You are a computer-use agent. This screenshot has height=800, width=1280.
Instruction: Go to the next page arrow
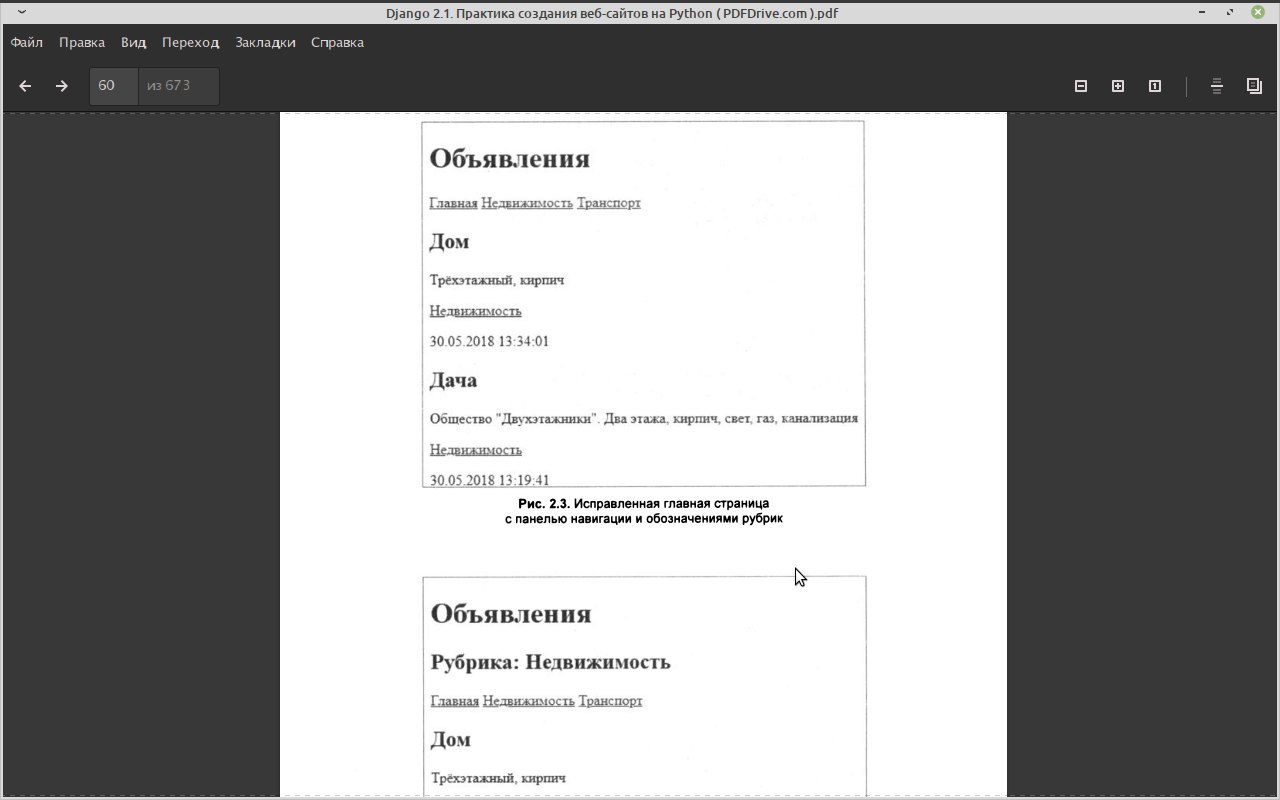click(62, 86)
